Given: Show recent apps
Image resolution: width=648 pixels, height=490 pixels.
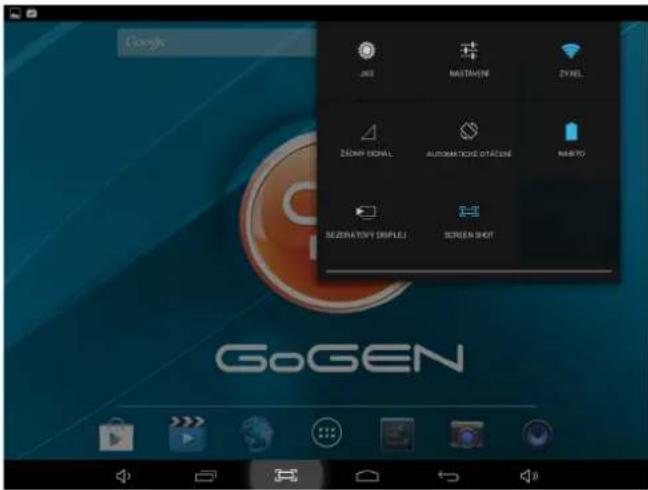Looking at the screenshot, I should pos(205,476).
